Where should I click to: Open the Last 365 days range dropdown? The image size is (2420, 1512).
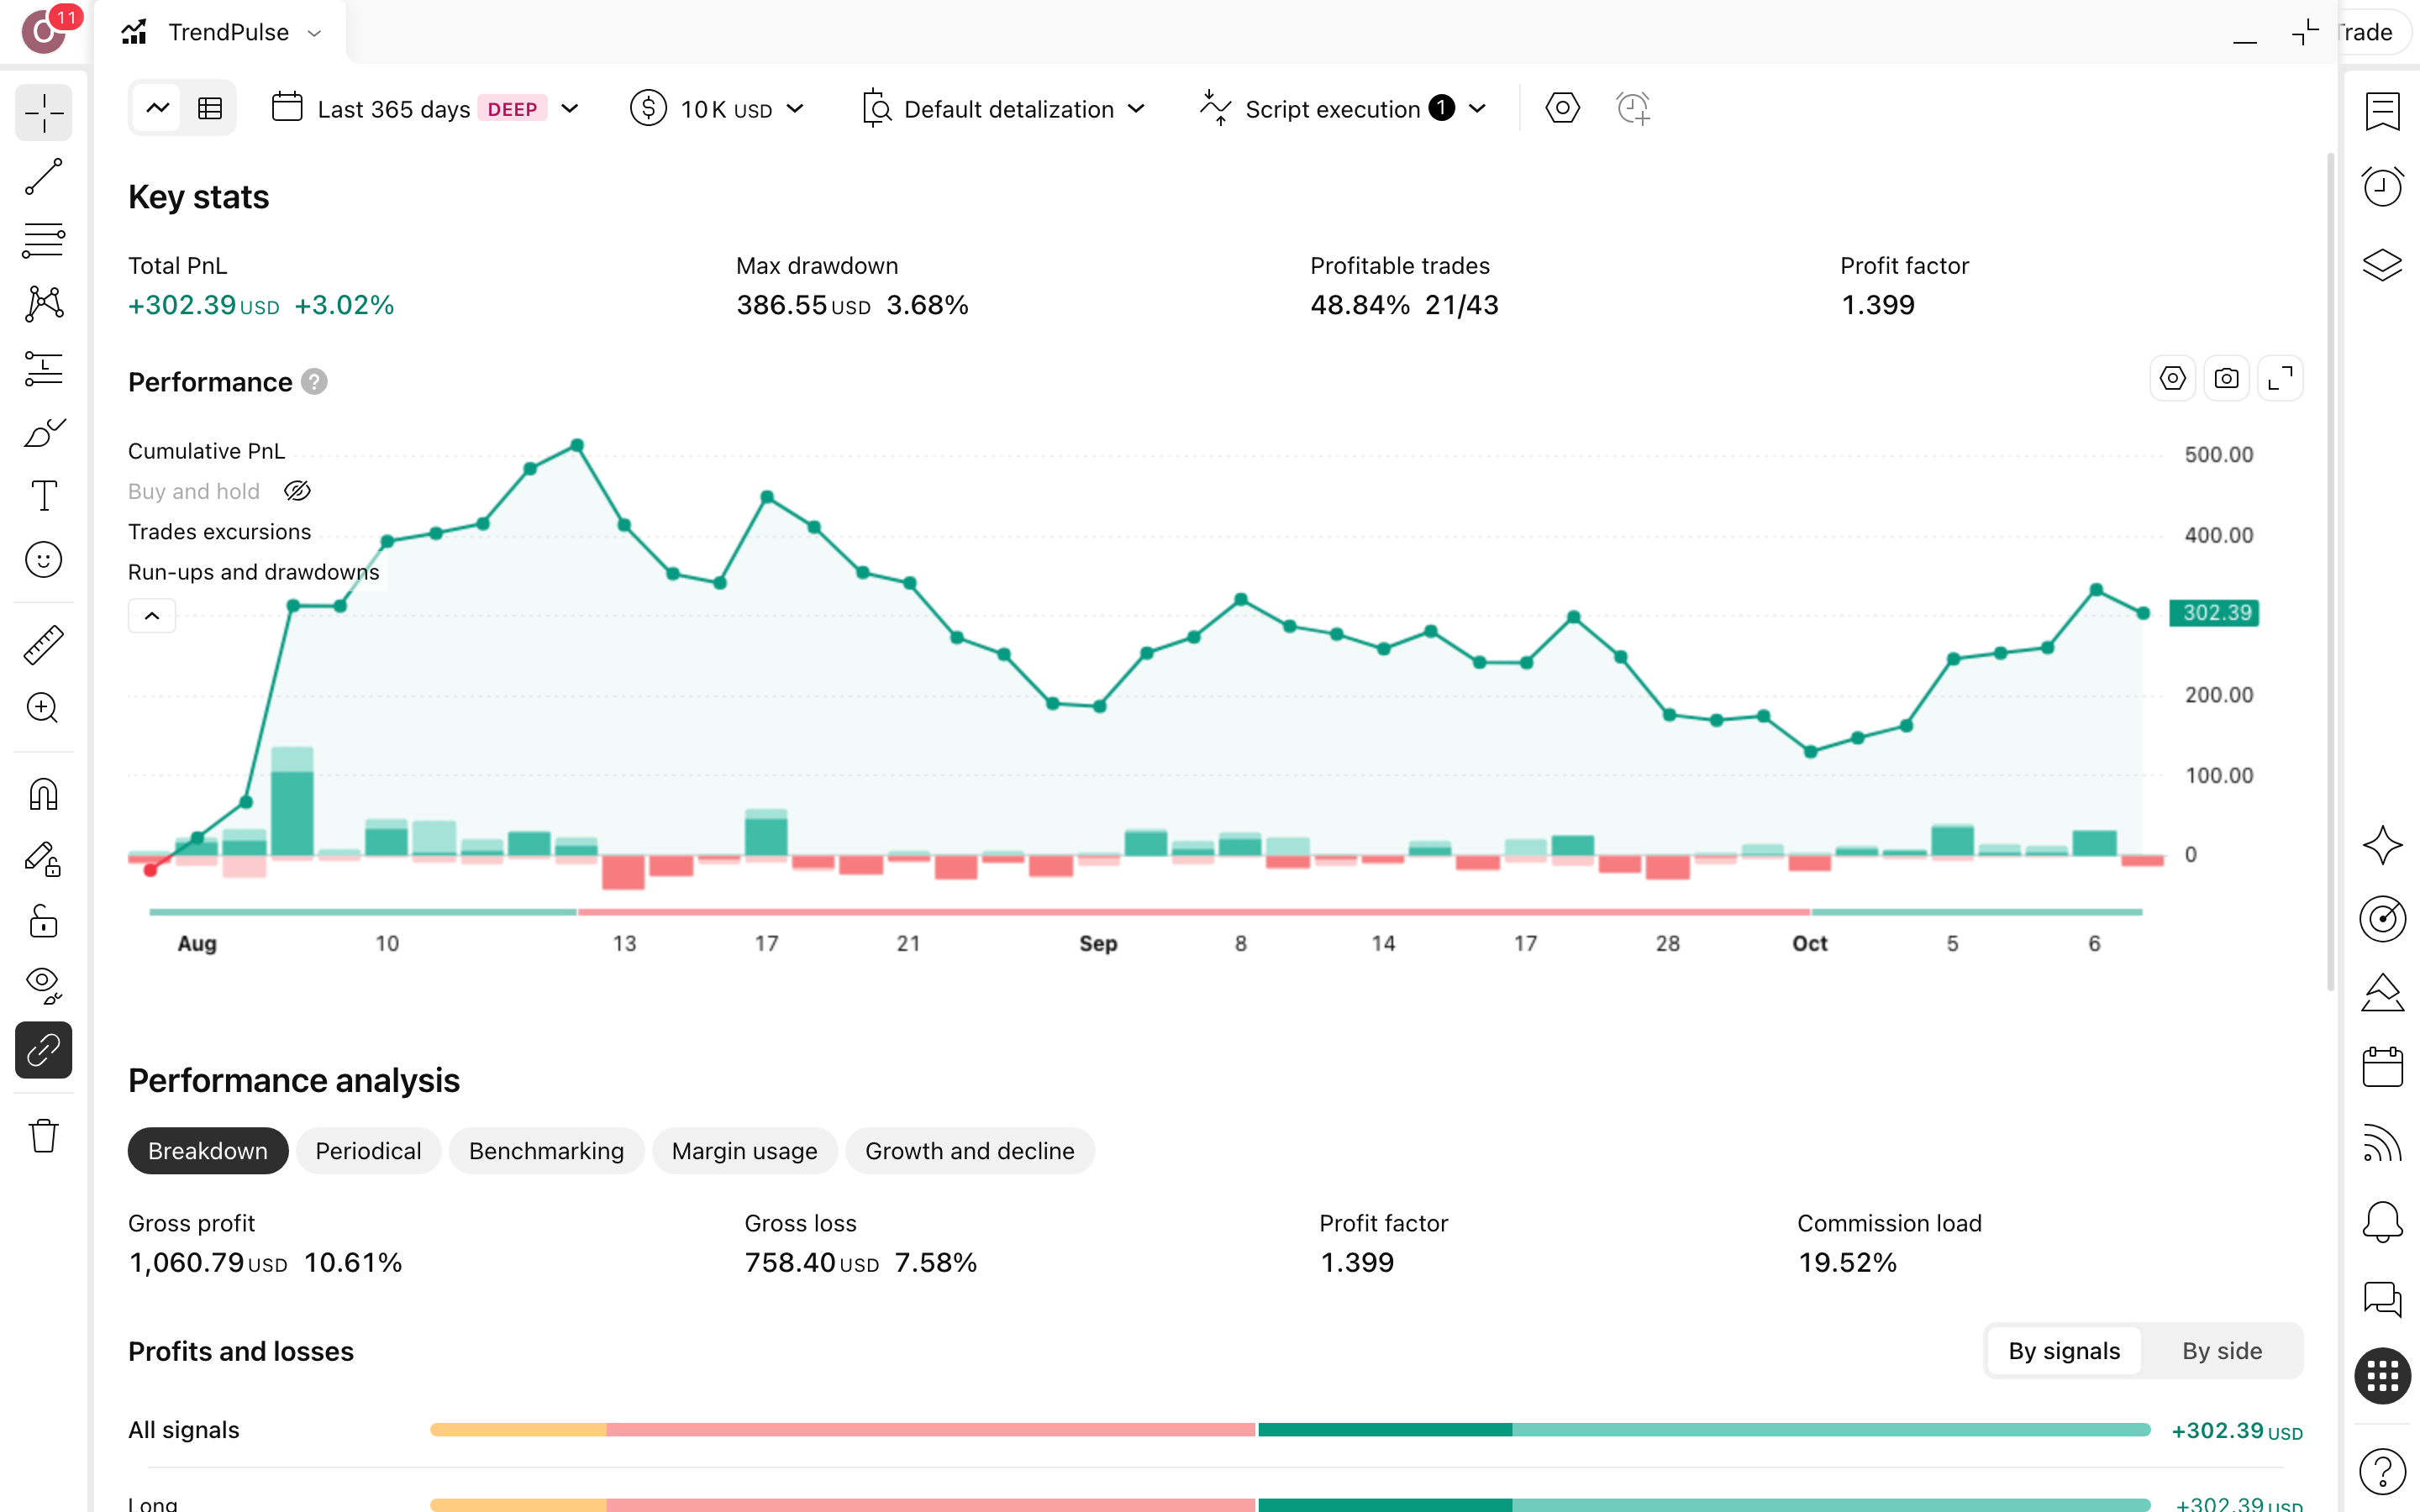coord(426,108)
